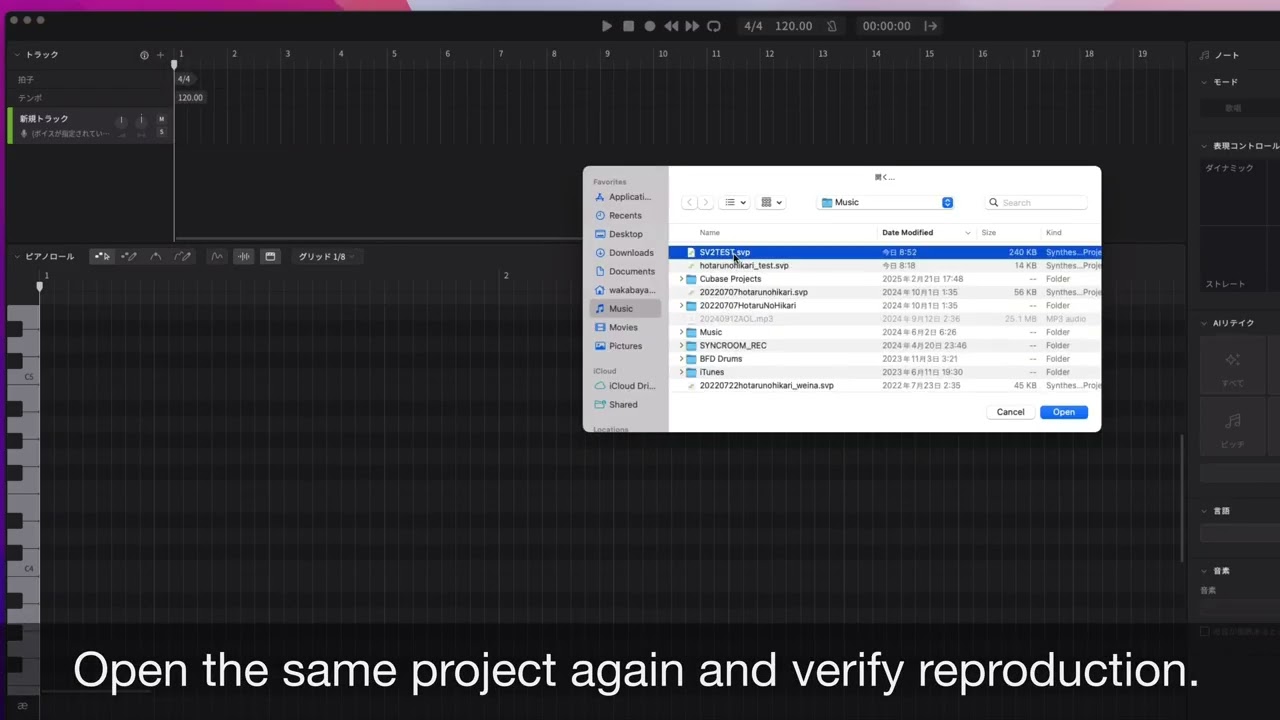Open the Music location popup in dialog
The height and width of the screenshot is (720, 1280).
886,202
